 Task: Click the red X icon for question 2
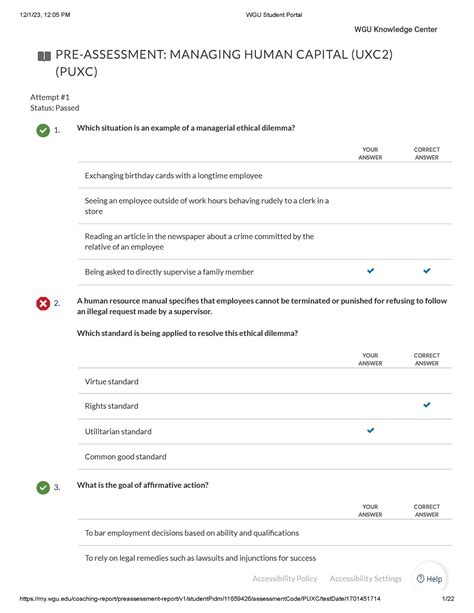point(43,303)
